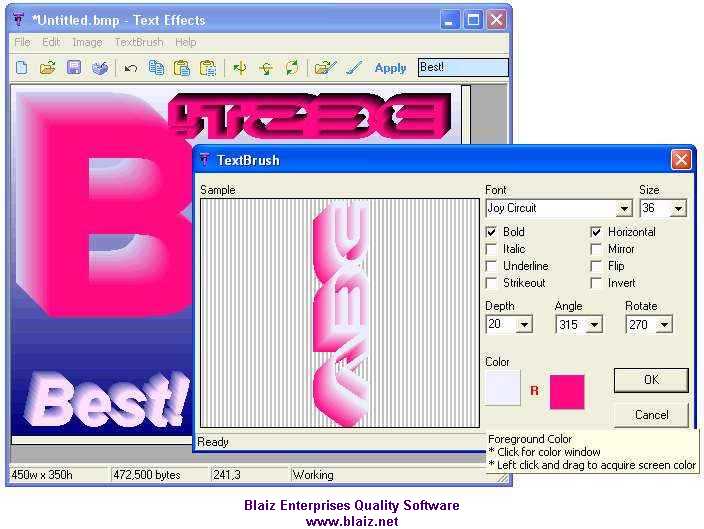Save with the floppy disk icon
Screen dimensions: 704x529
pyautogui.click(x=74, y=68)
